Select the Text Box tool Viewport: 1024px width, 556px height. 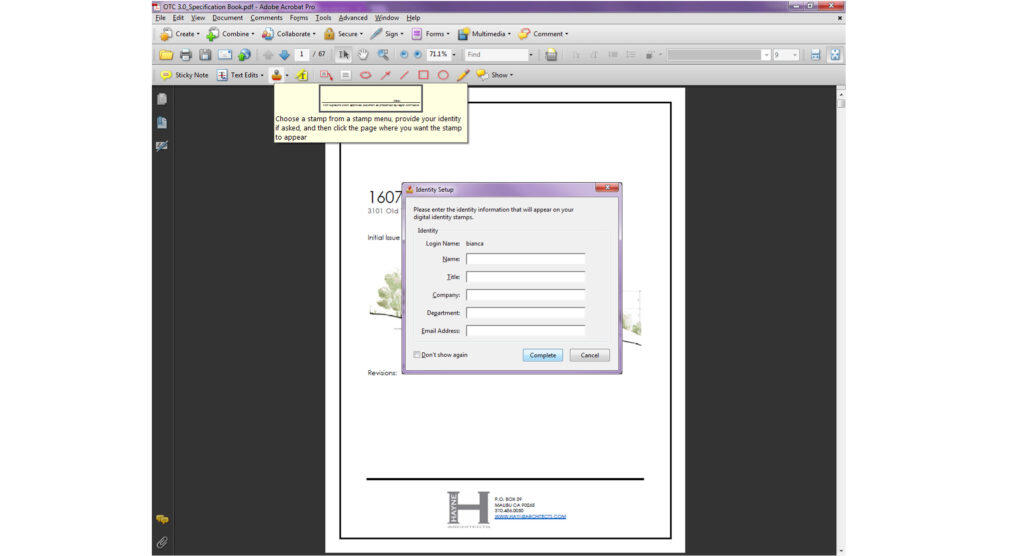pos(345,75)
